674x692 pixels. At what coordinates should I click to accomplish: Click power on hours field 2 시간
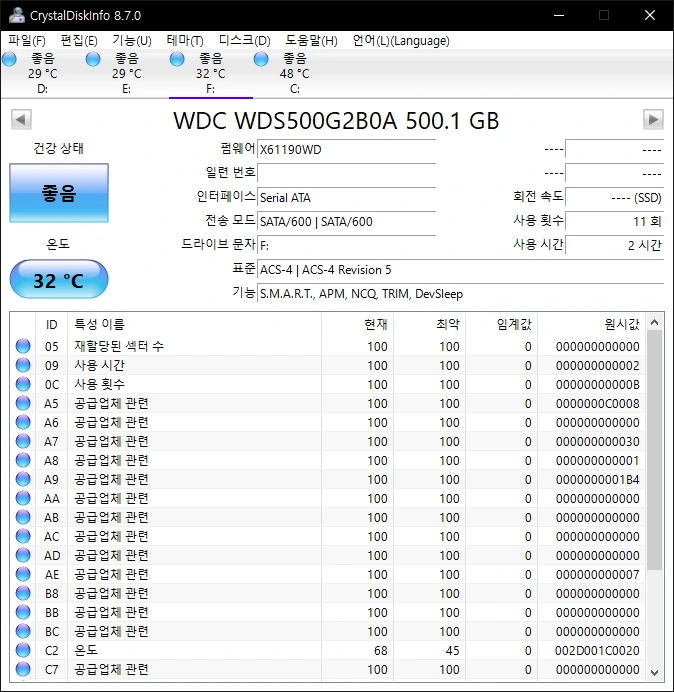(614, 245)
